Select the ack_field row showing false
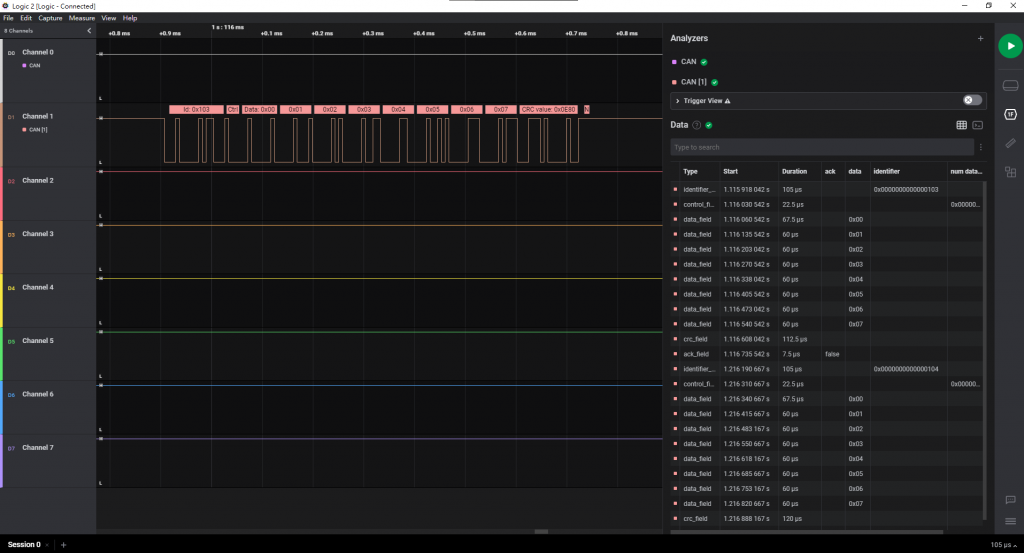Viewport: 1024px width, 553px height. (826, 354)
